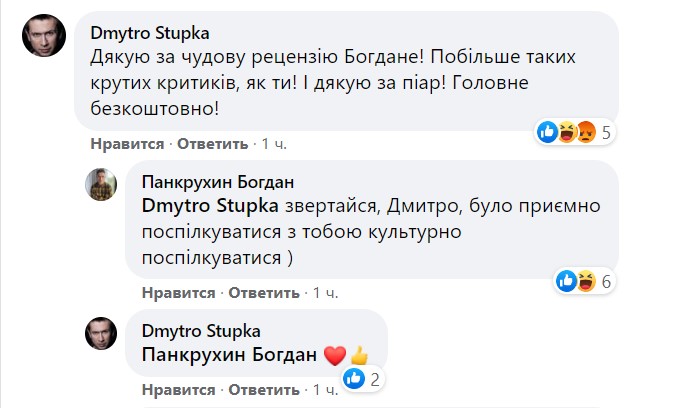Open the first comment's 1 ч. timestamp

[274, 144]
